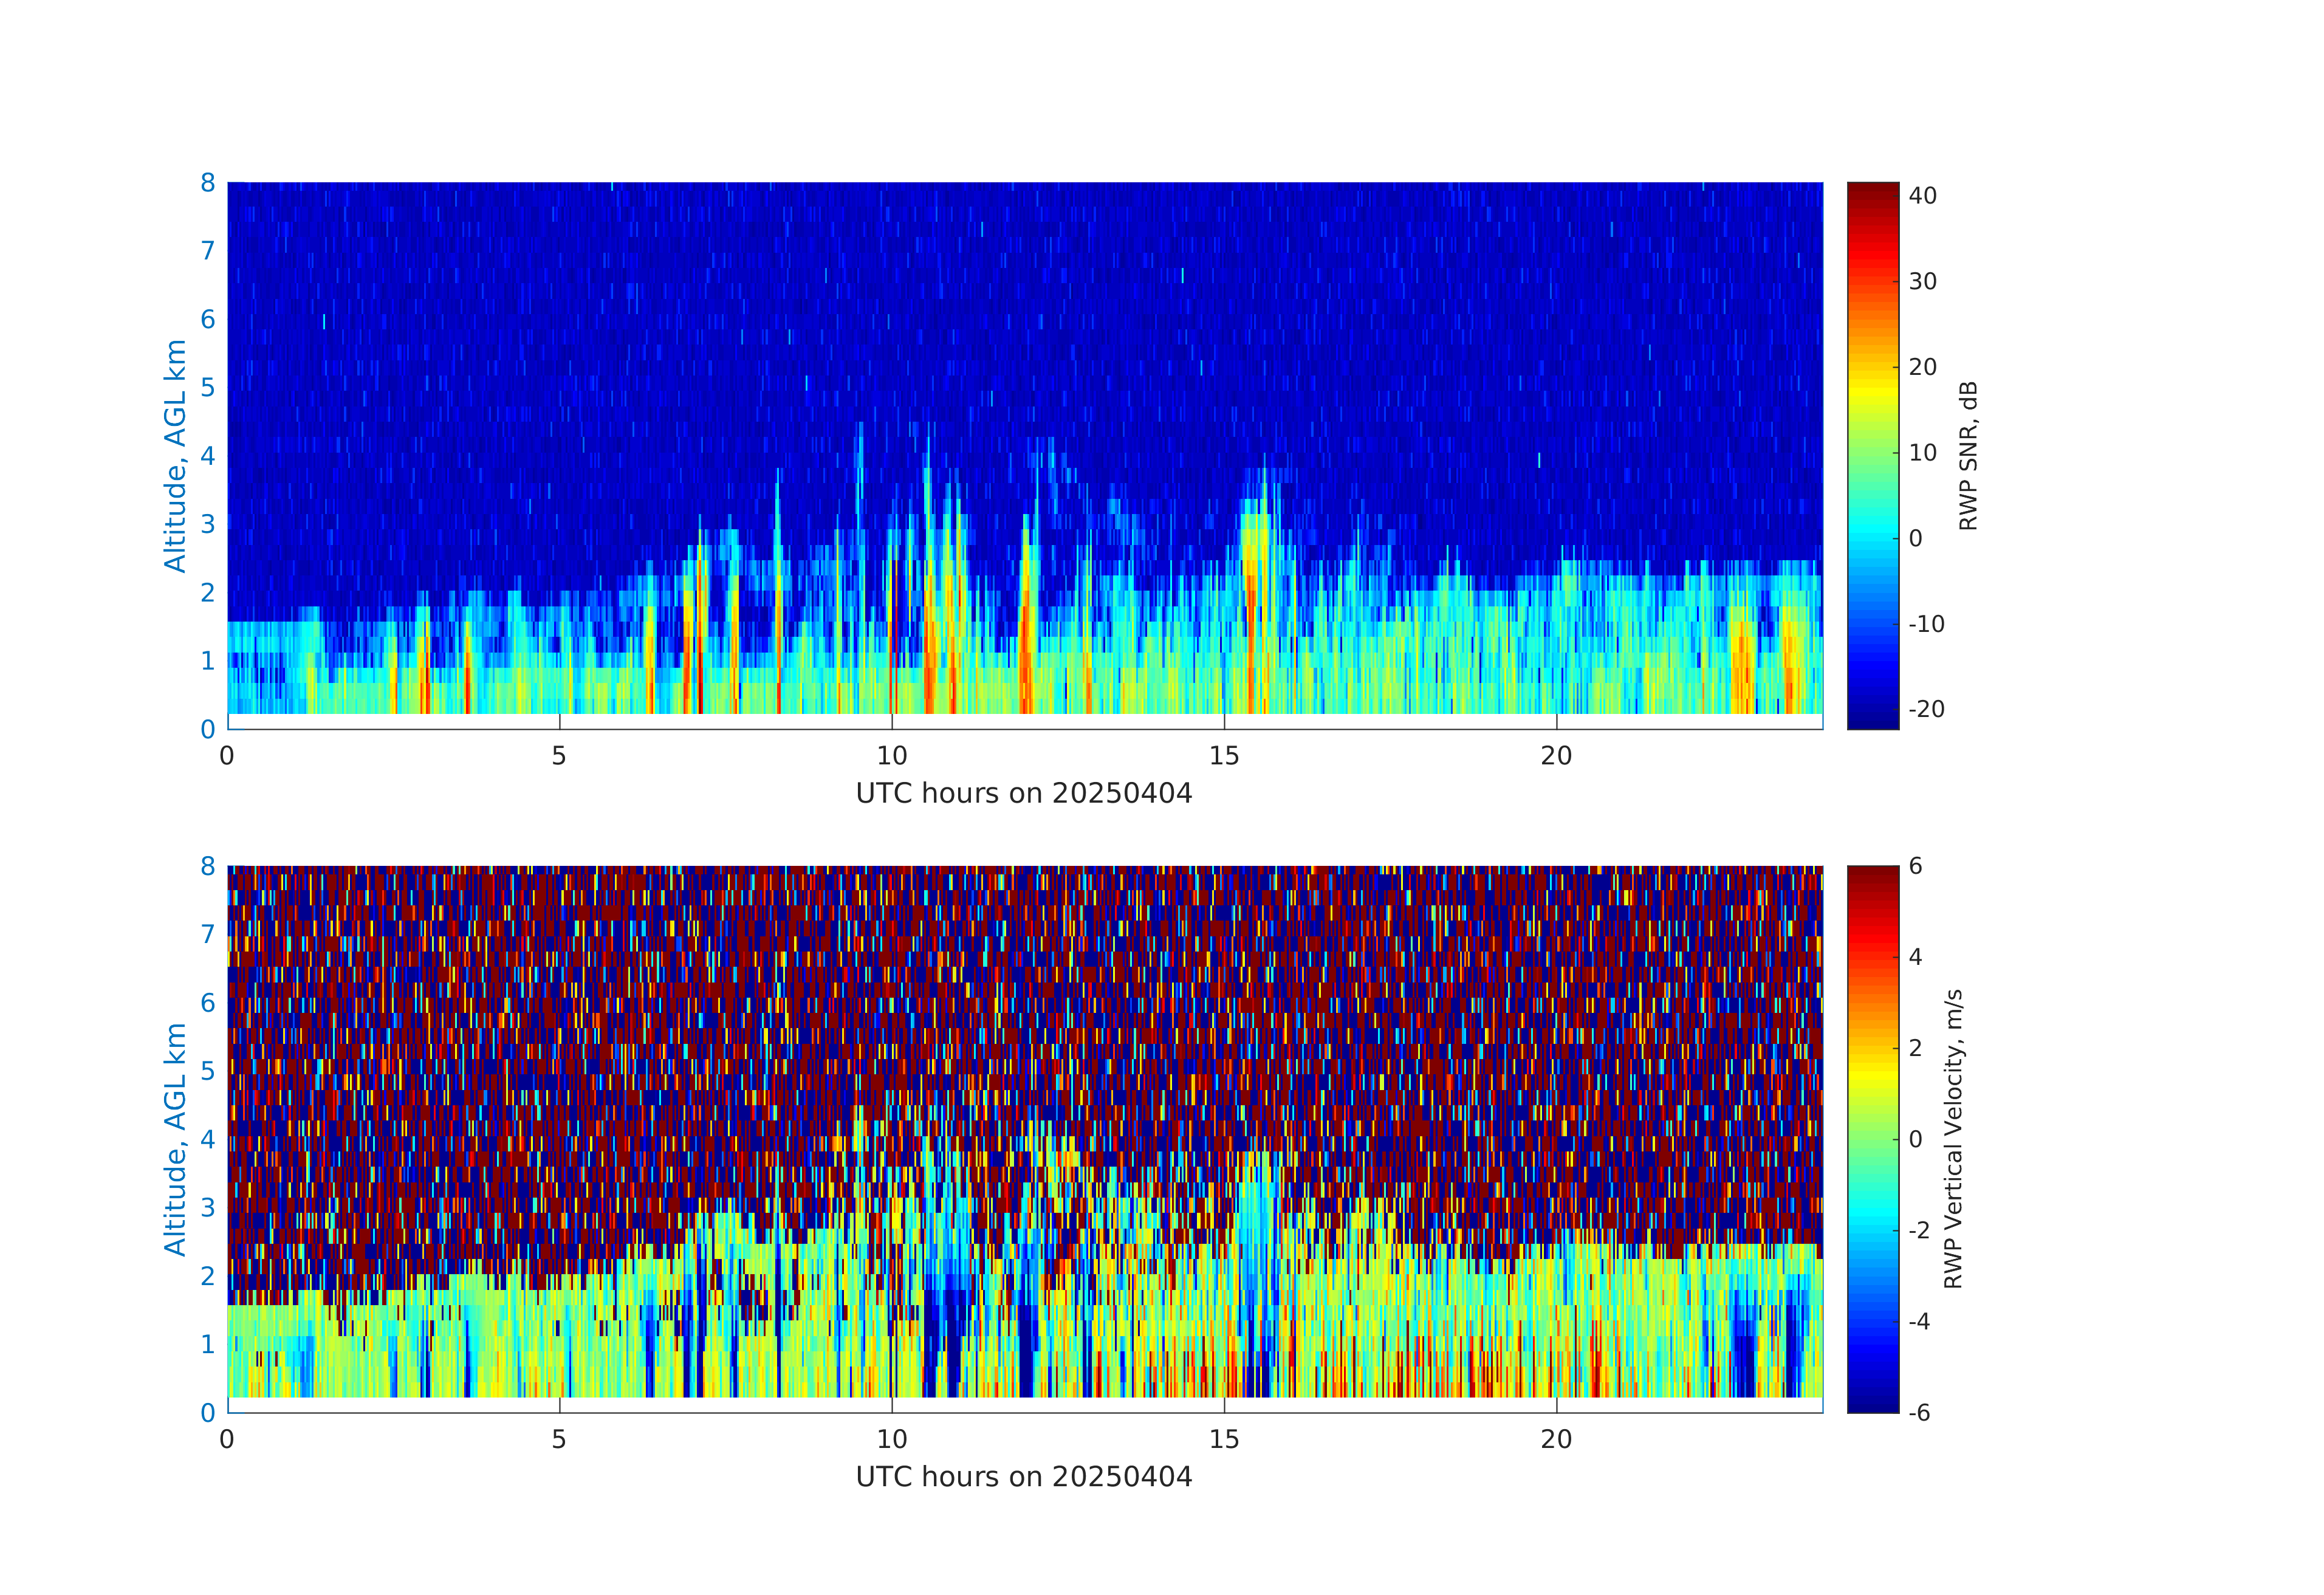Click the 8 km tick on the top y-axis
This screenshot has height=1595, width=2324.
(x=208, y=182)
